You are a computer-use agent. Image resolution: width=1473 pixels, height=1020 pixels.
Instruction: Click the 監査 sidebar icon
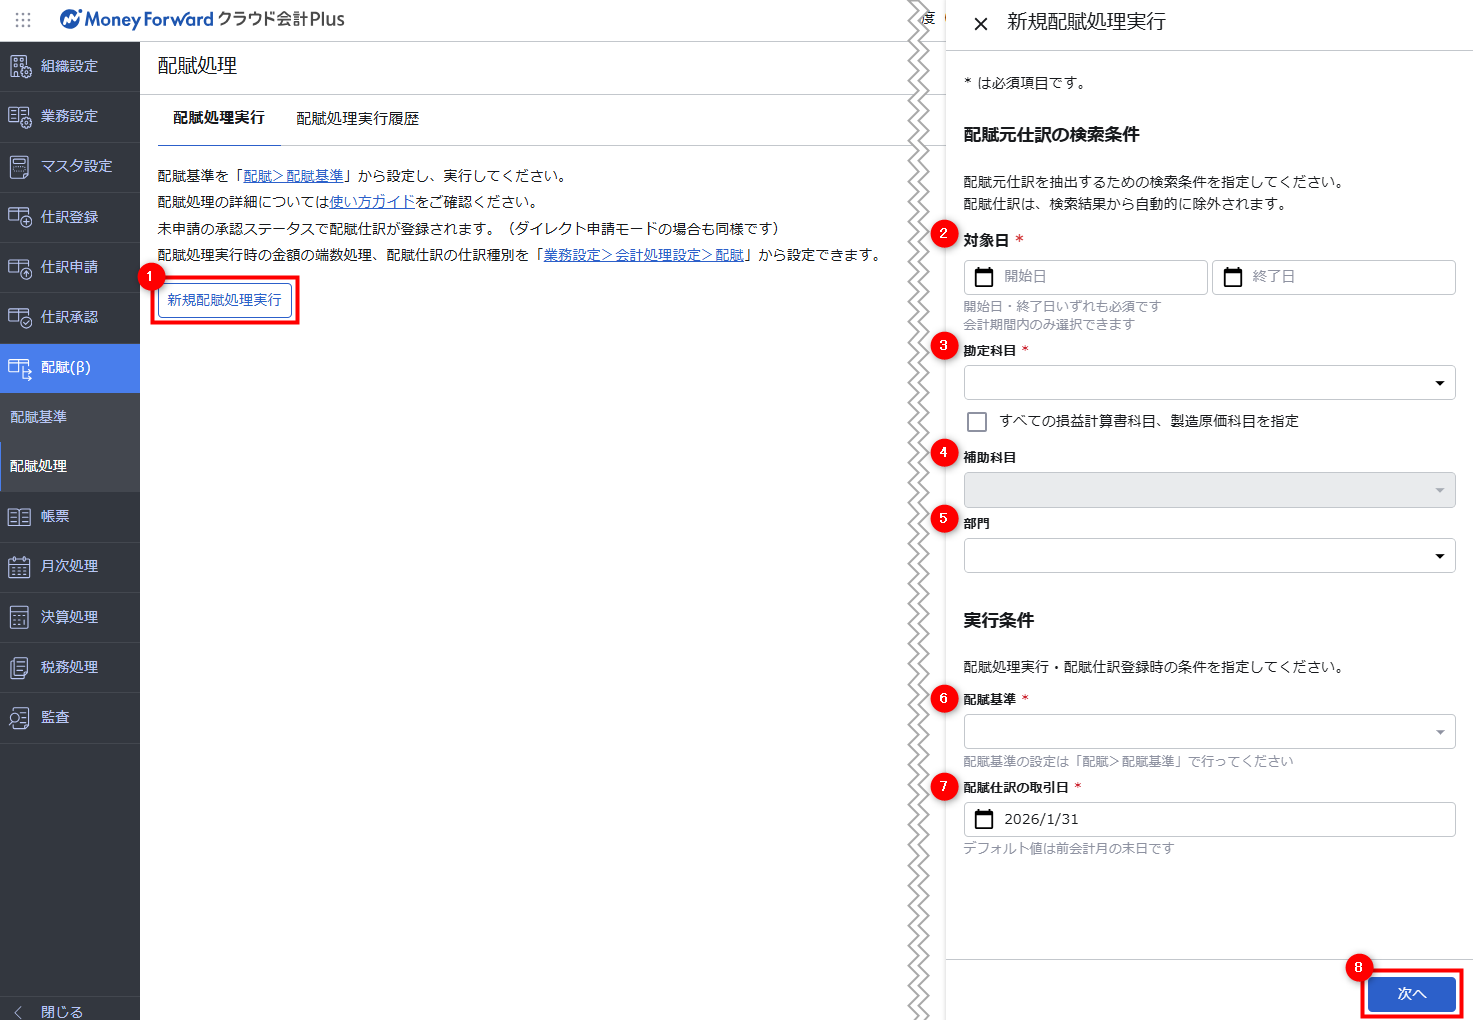point(20,718)
